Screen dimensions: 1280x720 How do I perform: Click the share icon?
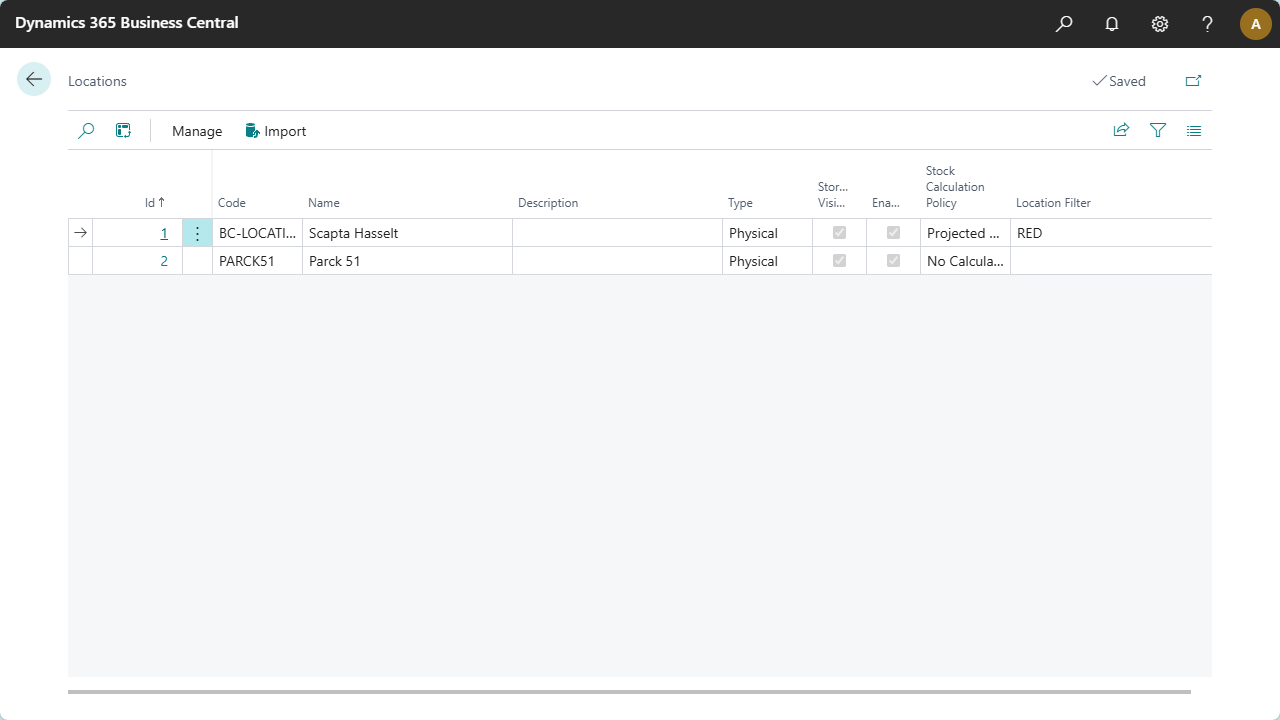pos(1121,130)
